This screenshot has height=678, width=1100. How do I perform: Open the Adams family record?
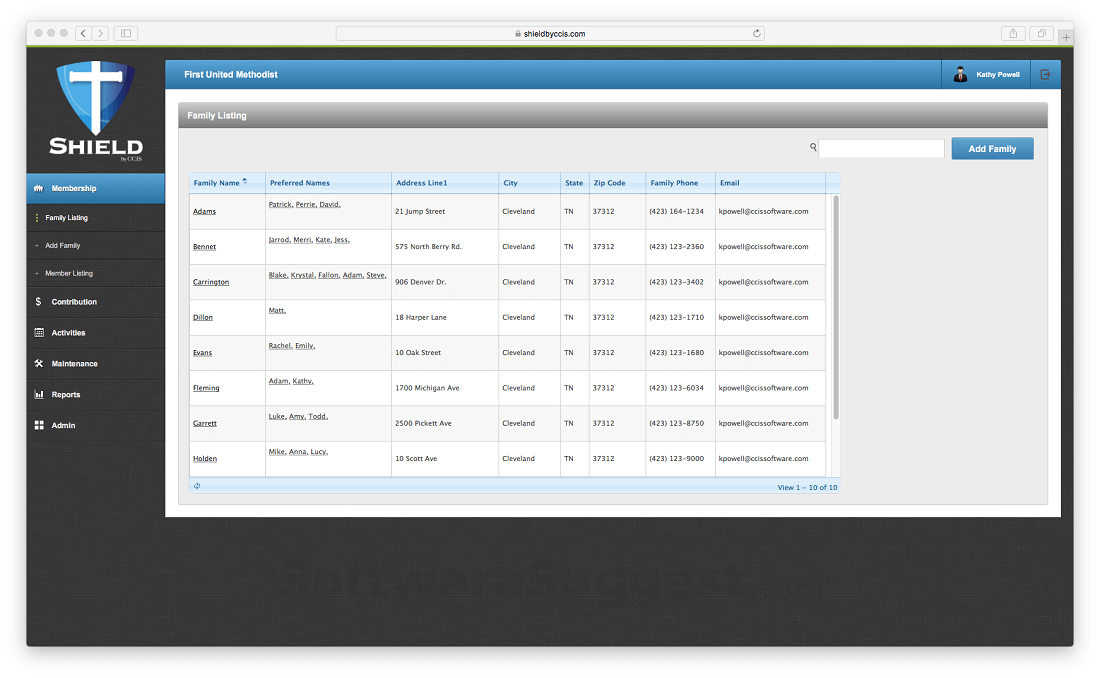click(204, 211)
